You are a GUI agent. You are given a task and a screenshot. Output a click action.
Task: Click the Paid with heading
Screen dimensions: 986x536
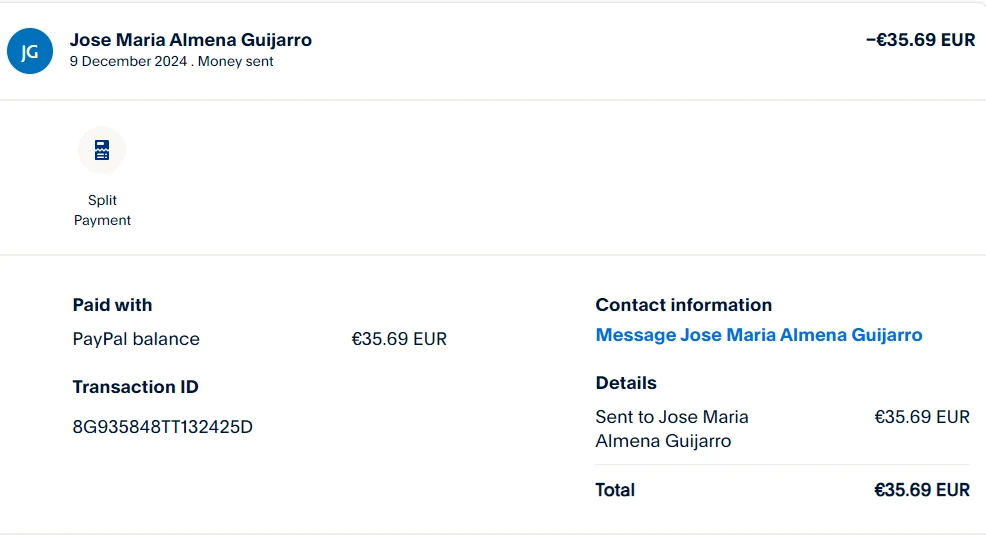[x=112, y=305]
